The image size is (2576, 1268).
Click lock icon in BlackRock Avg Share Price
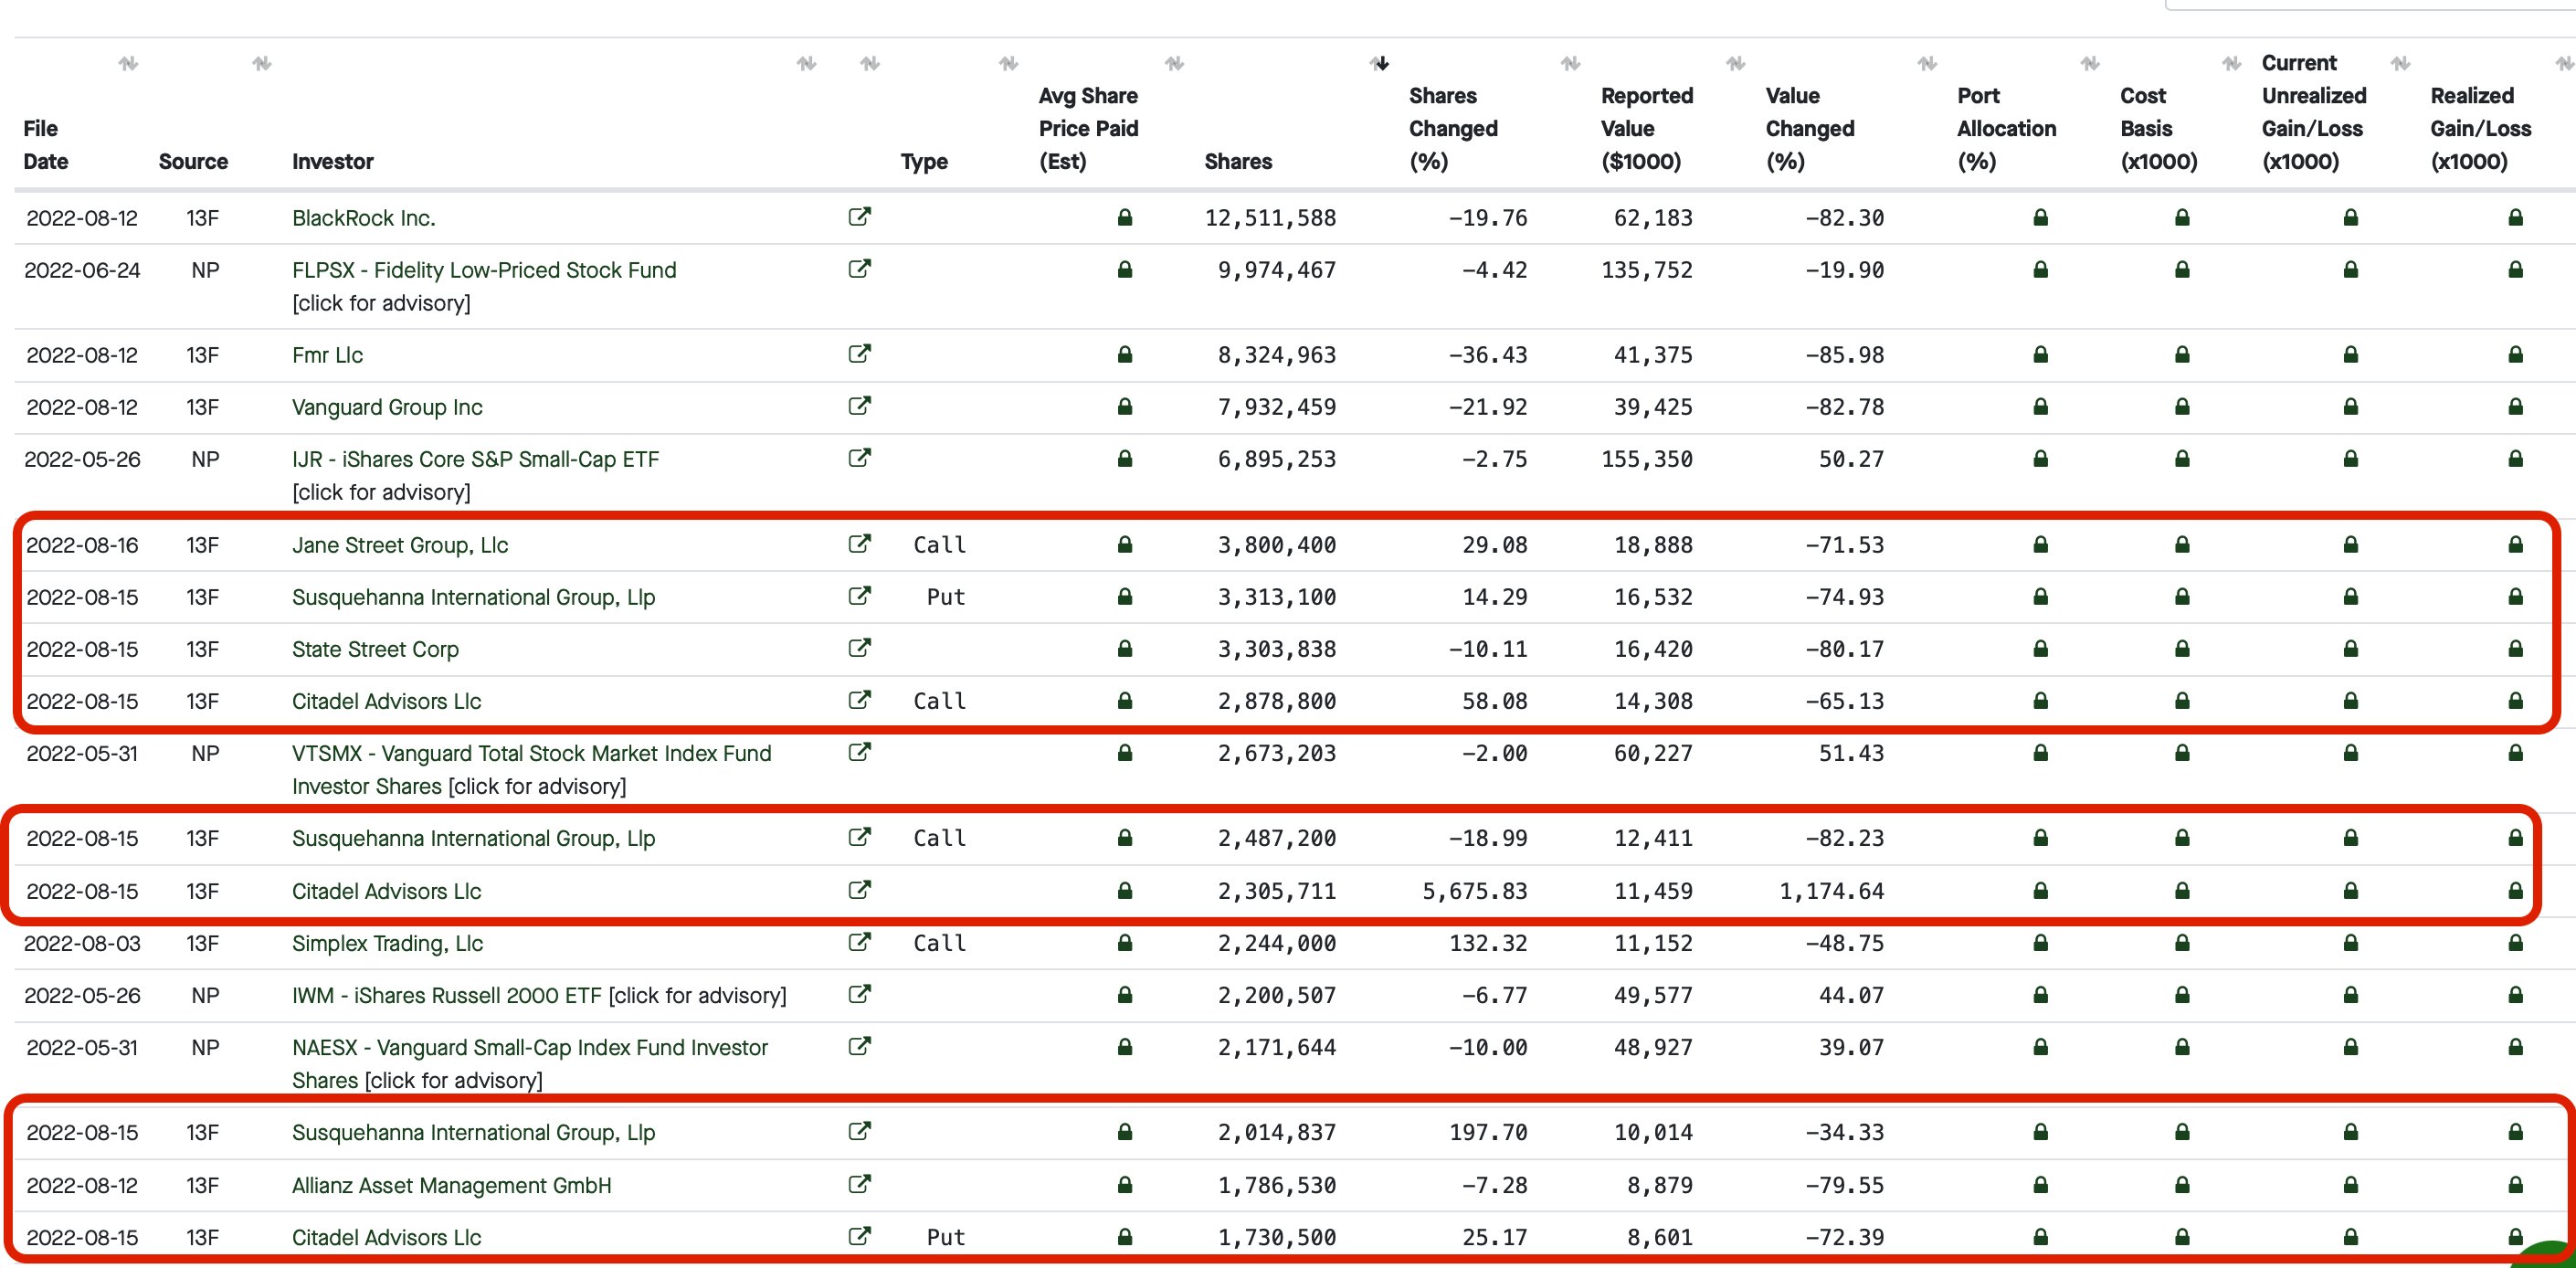(x=1124, y=218)
